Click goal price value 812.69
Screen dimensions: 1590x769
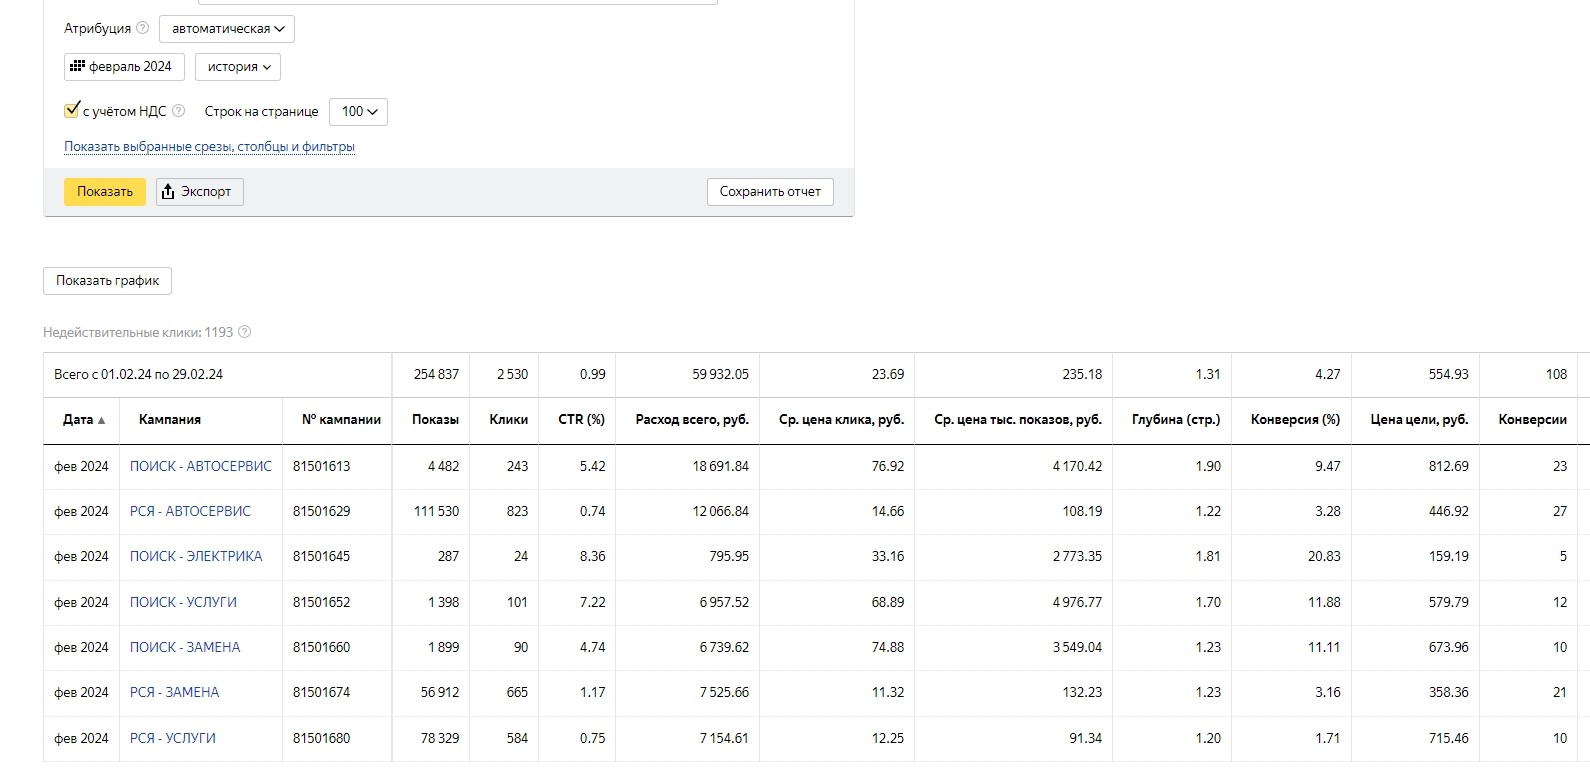click(1448, 466)
